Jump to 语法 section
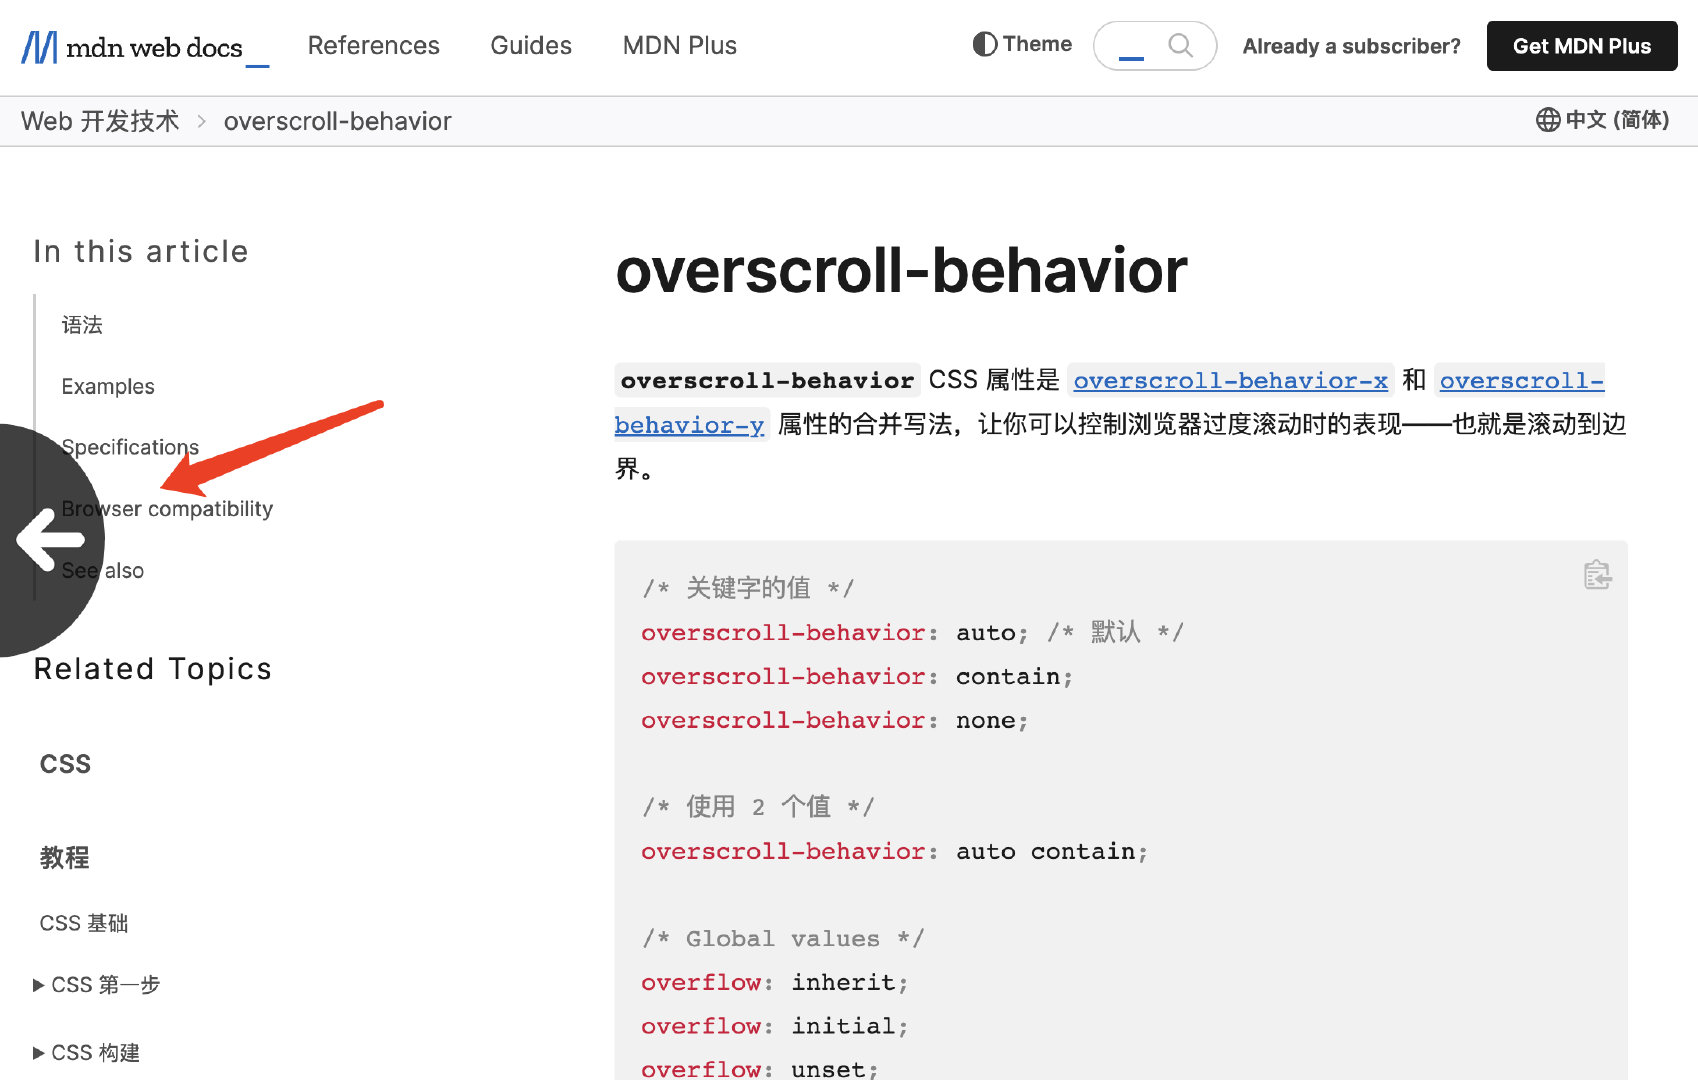 pyautogui.click(x=82, y=325)
